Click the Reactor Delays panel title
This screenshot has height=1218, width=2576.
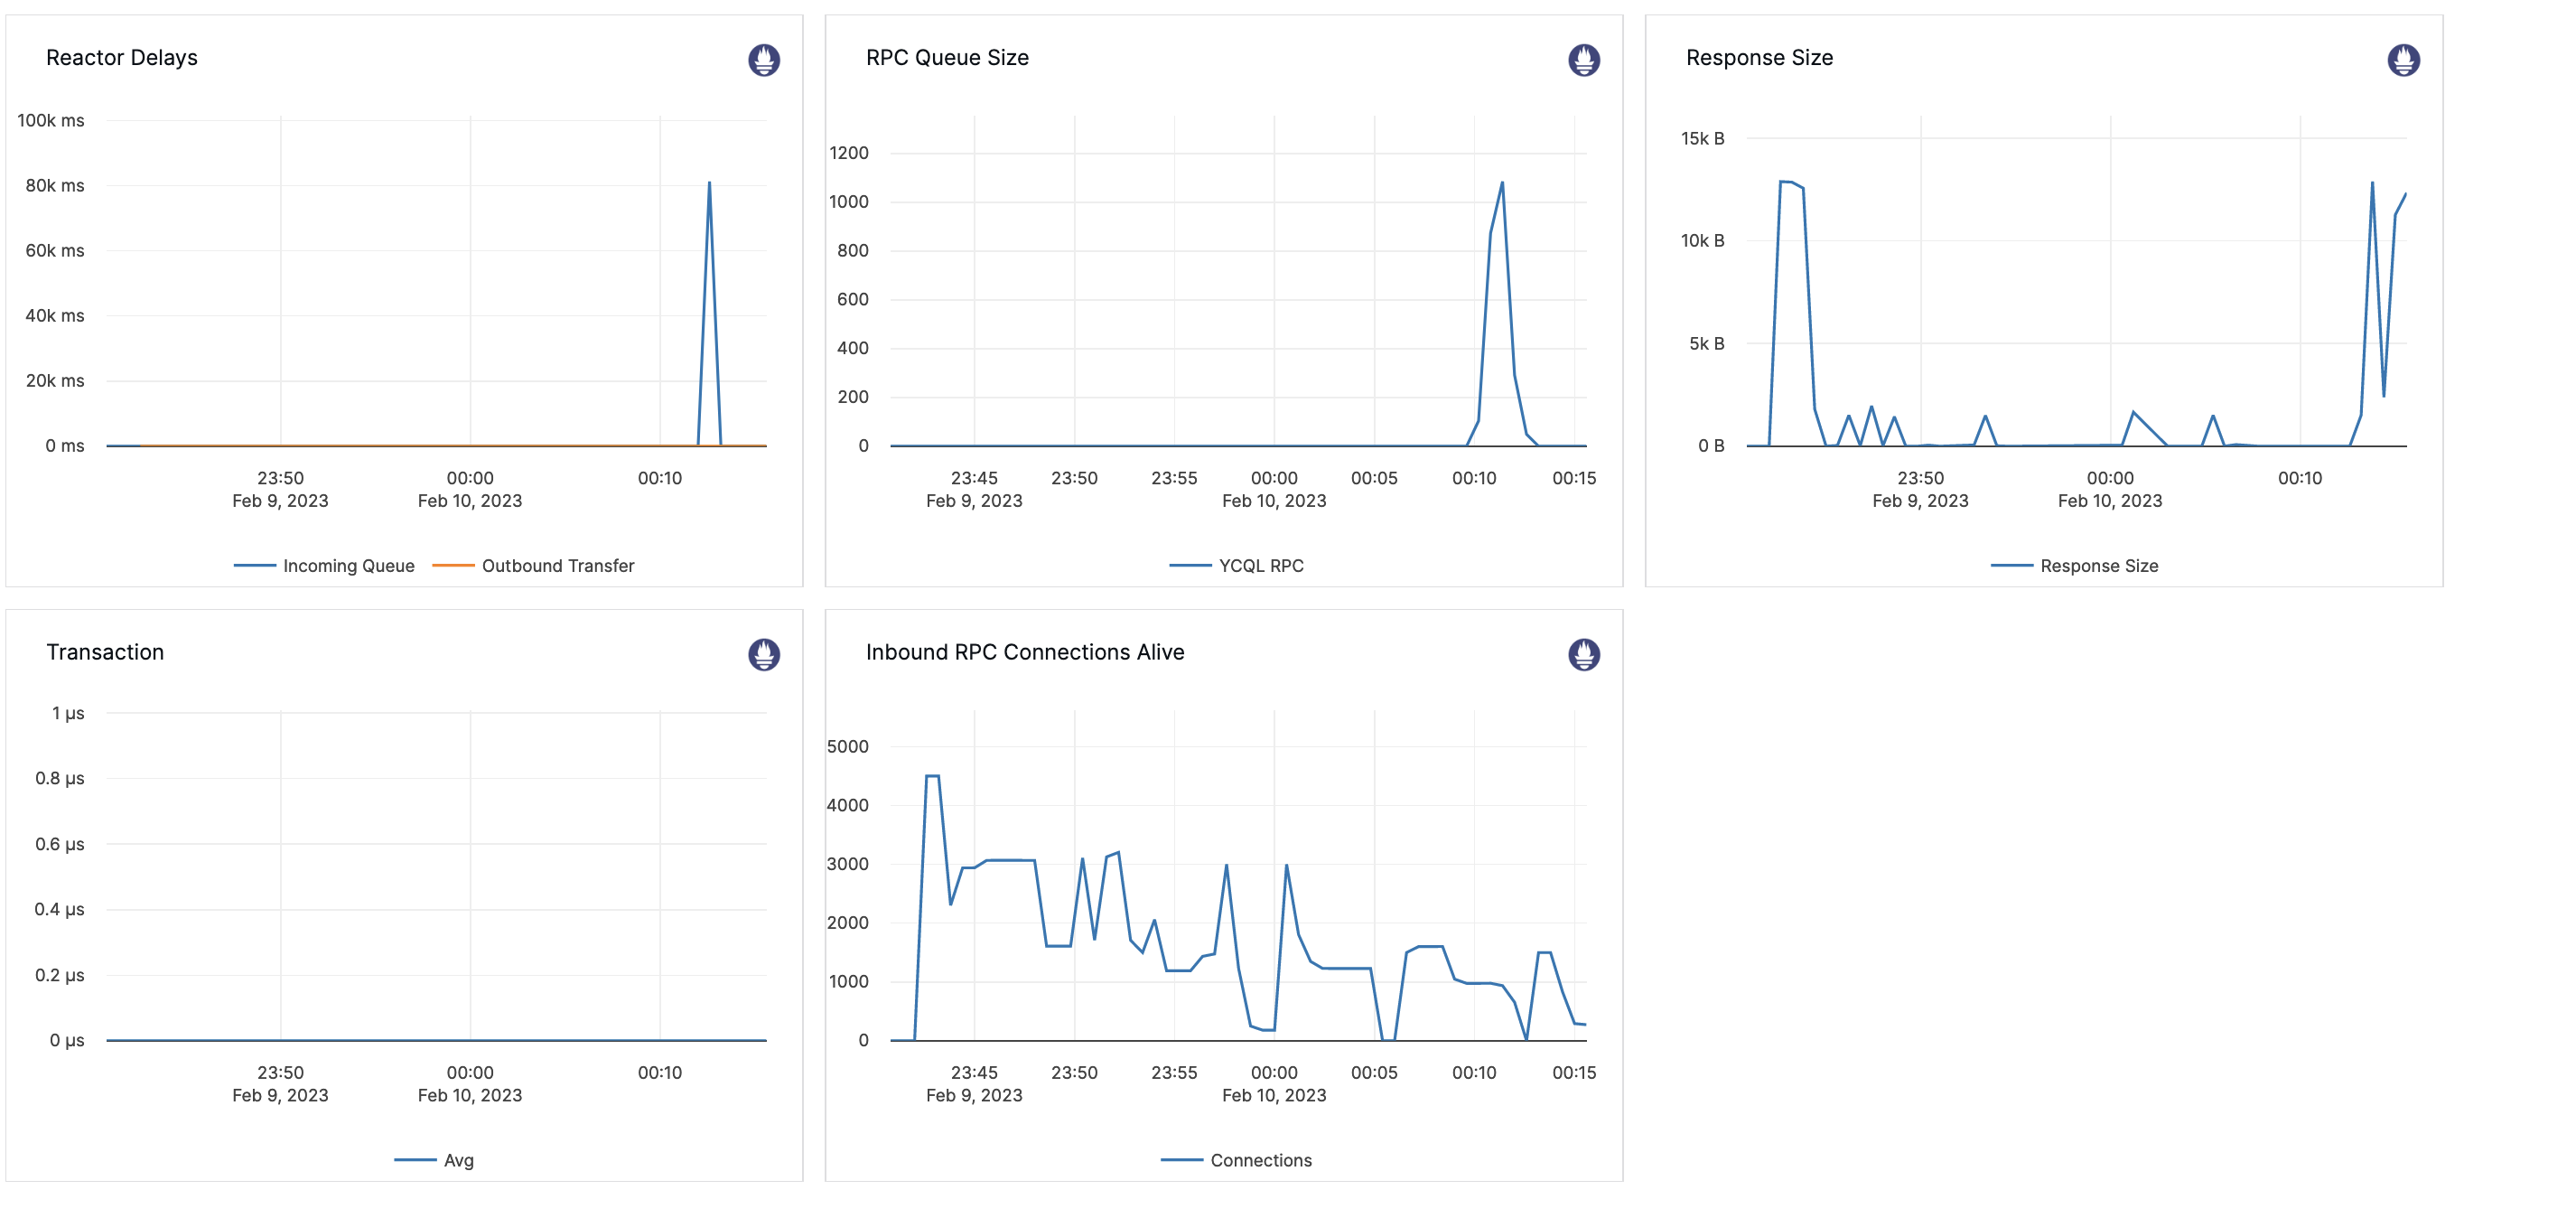[122, 58]
